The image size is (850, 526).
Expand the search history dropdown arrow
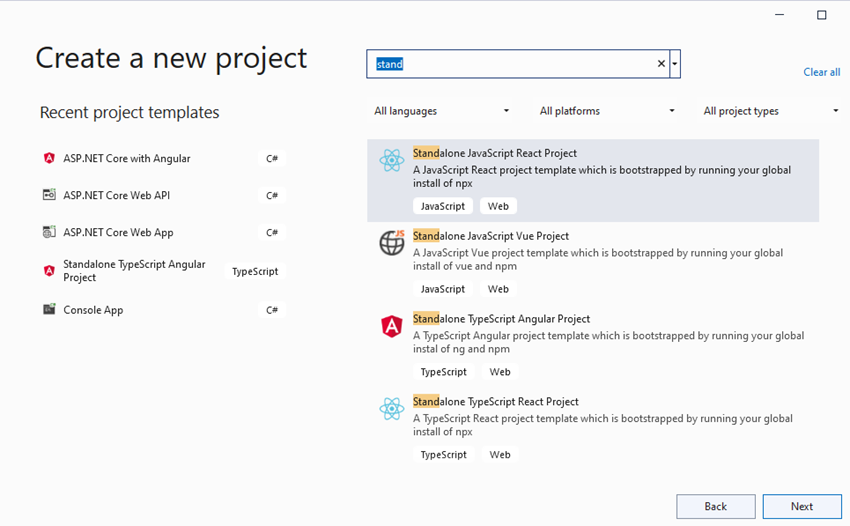pyautogui.click(x=675, y=64)
